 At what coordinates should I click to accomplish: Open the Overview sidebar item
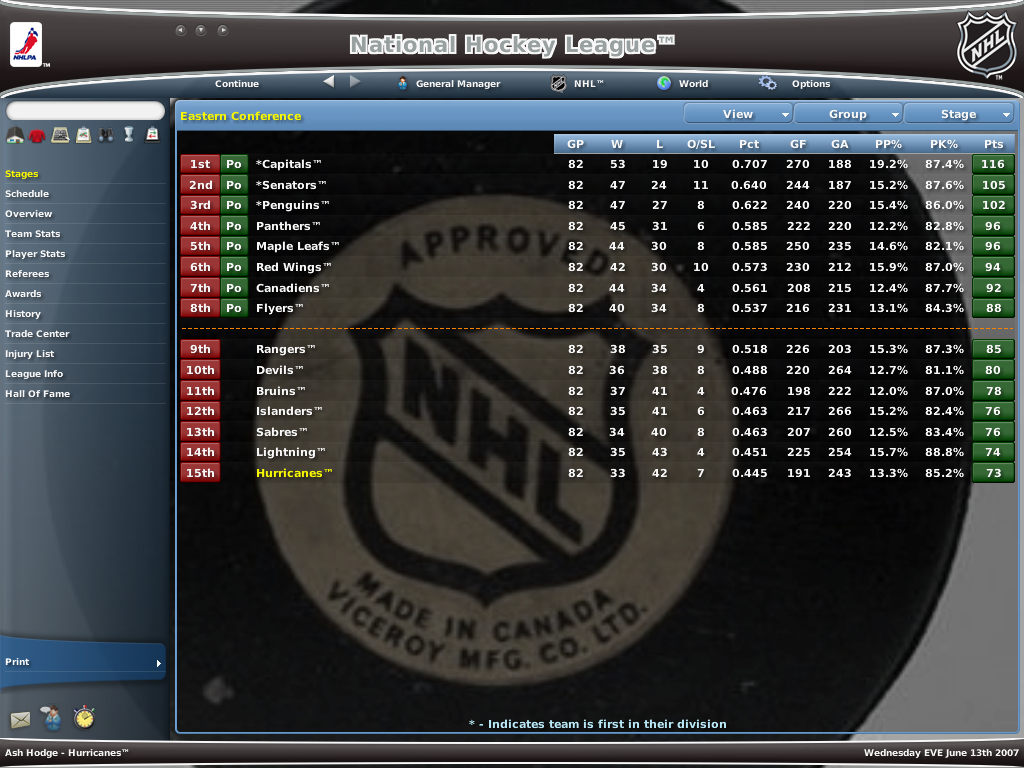pyautogui.click(x=29, y=214)
